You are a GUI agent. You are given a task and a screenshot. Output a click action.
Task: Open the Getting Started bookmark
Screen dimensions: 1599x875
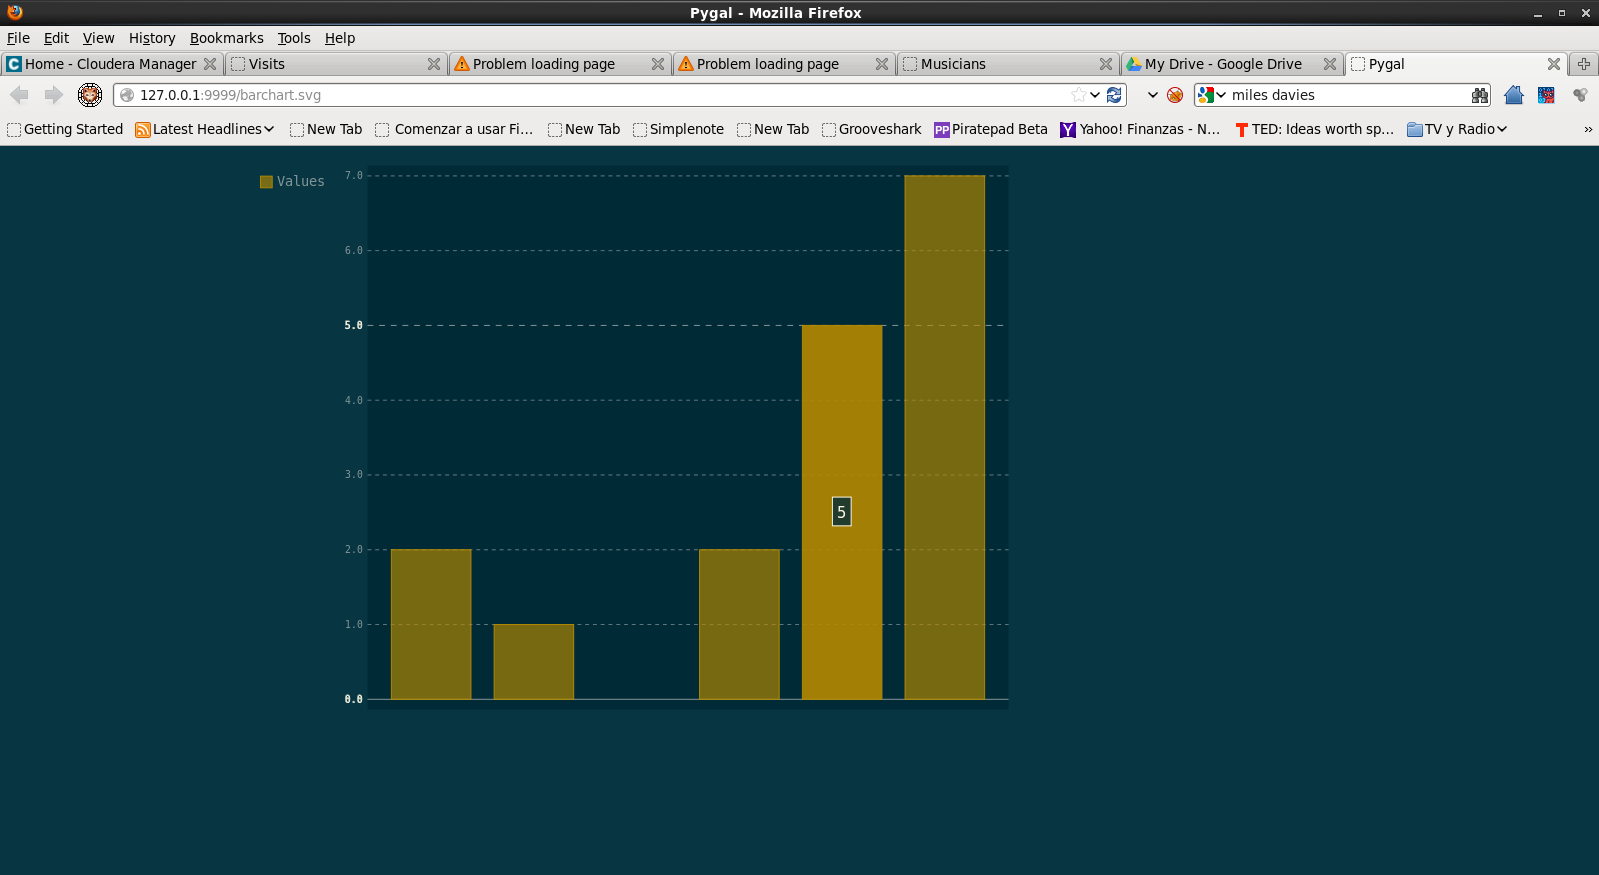(65, 129)
